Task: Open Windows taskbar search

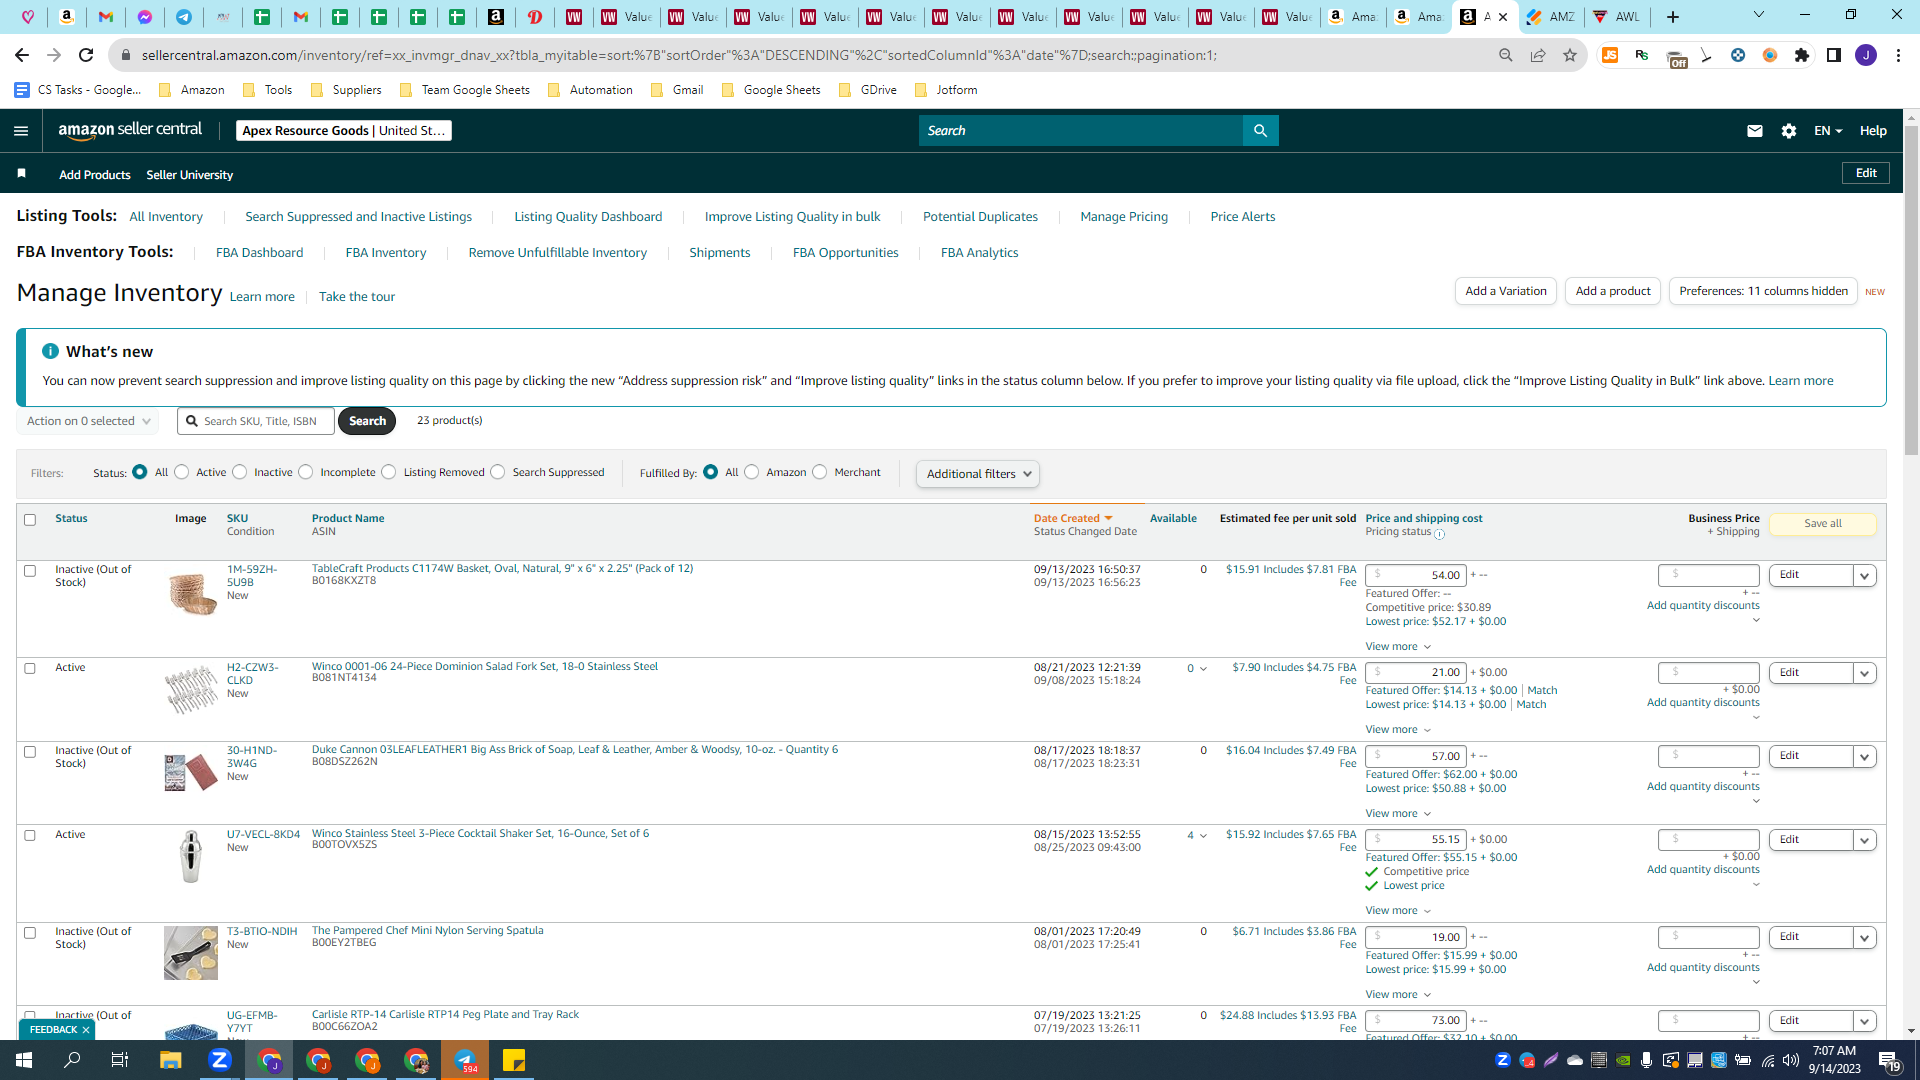Action: (x=72, y=1060)
